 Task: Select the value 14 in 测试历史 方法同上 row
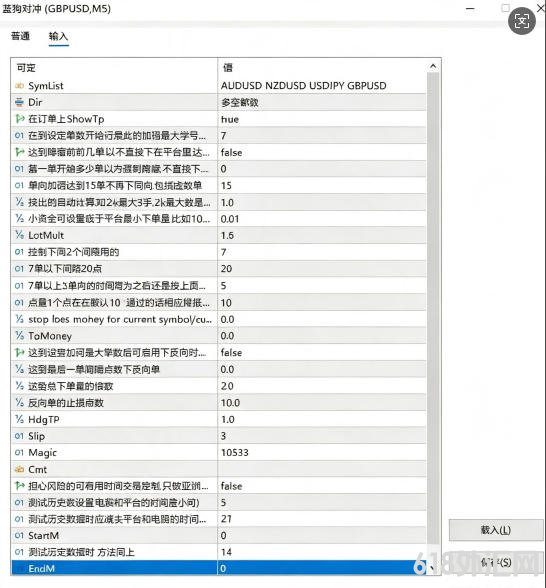(322, 552)
